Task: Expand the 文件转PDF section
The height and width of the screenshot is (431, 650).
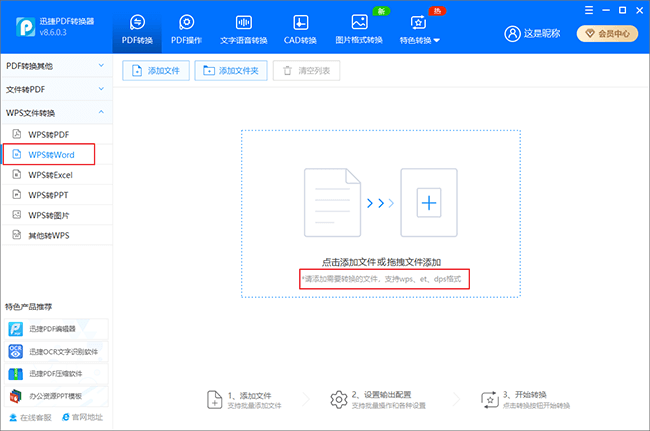Action: [56, 89]
